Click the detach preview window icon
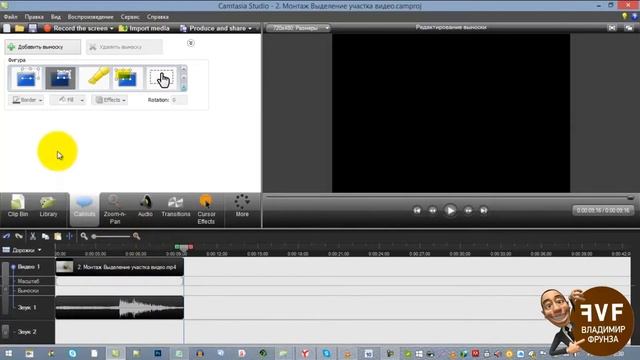640x360 pixels. [x=629, y=28]
